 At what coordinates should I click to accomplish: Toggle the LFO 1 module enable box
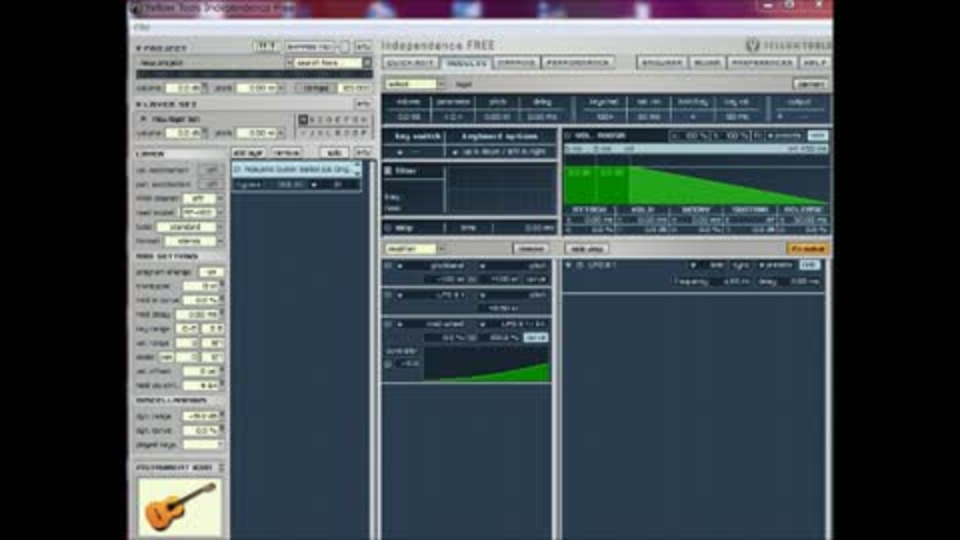click(580, 265)
